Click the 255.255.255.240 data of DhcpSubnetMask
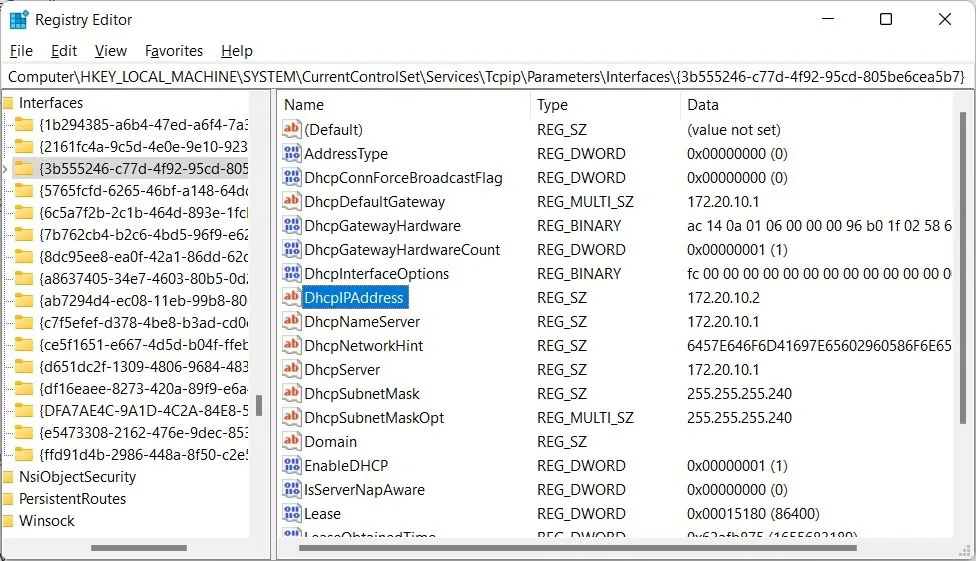 [x=739, y=394]
